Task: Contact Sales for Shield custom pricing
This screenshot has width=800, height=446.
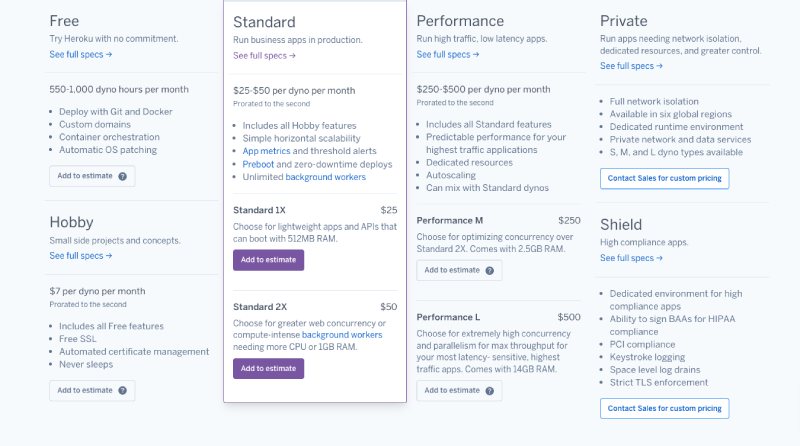Action: click(664, 409)
